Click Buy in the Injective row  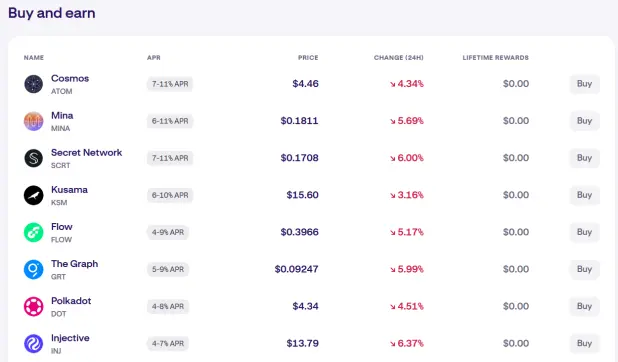[584, 343]
